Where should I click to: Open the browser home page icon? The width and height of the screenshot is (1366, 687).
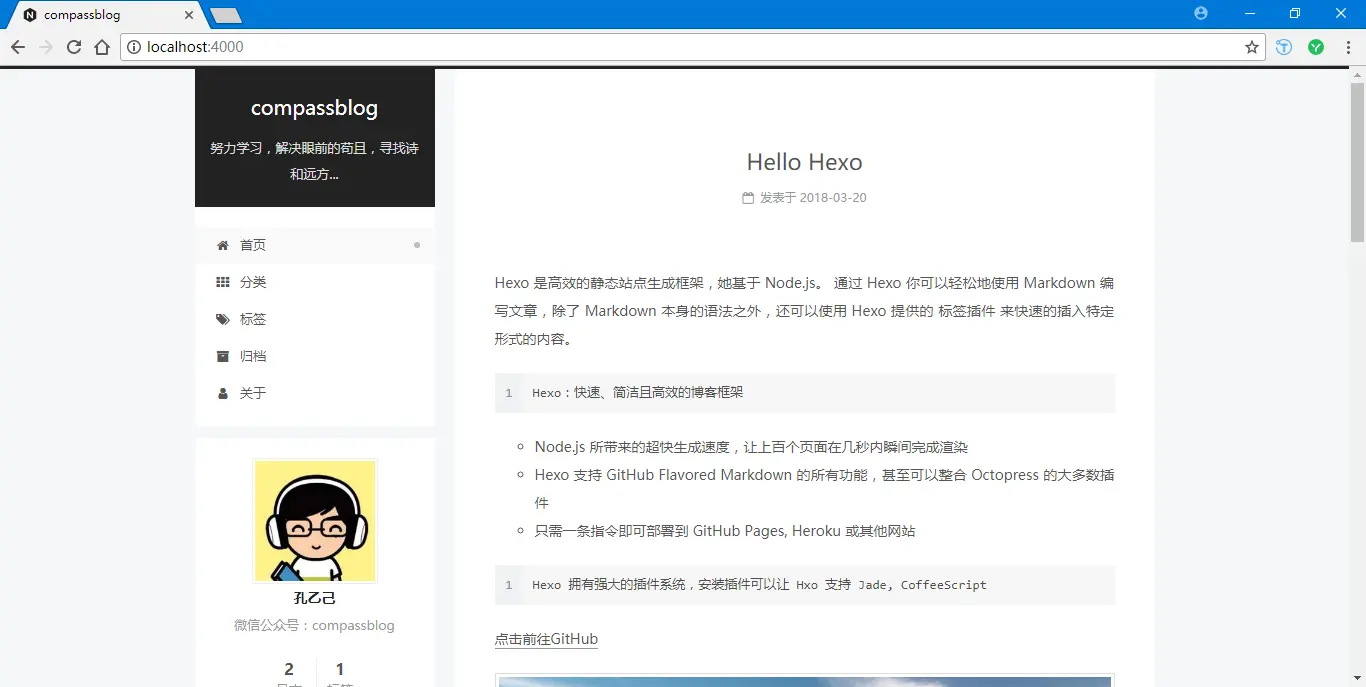[x=102, y=47]
